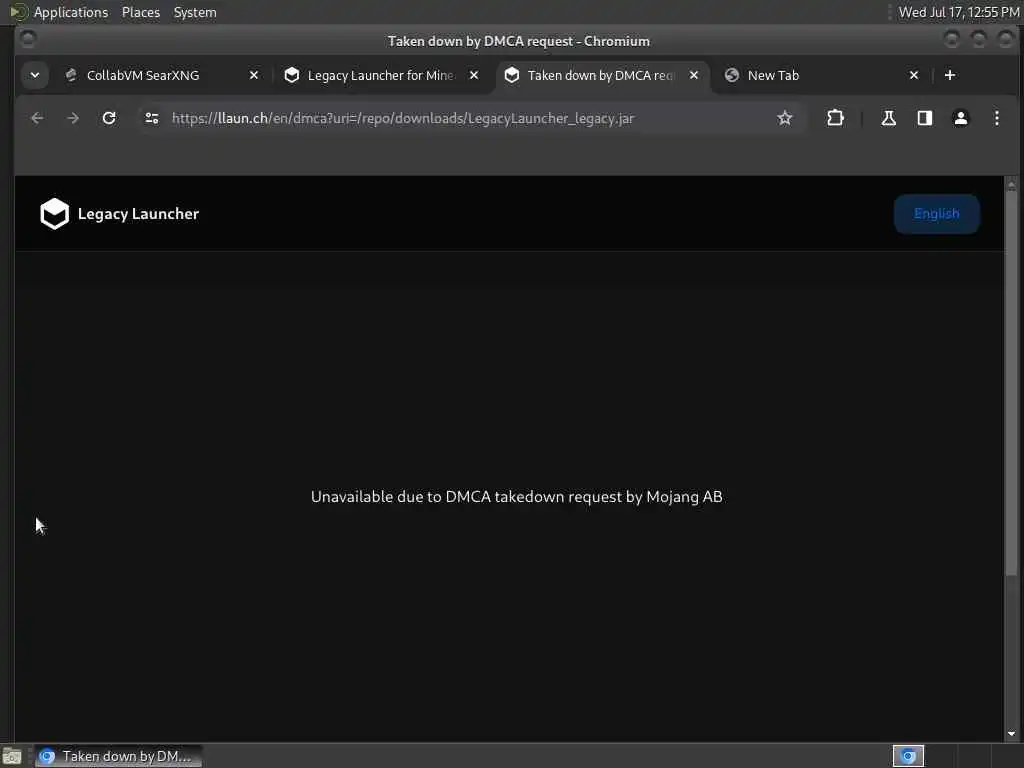This screenshot has width=1024, height=768.
Task: Open the English language selector
Action: pos(936,214)
